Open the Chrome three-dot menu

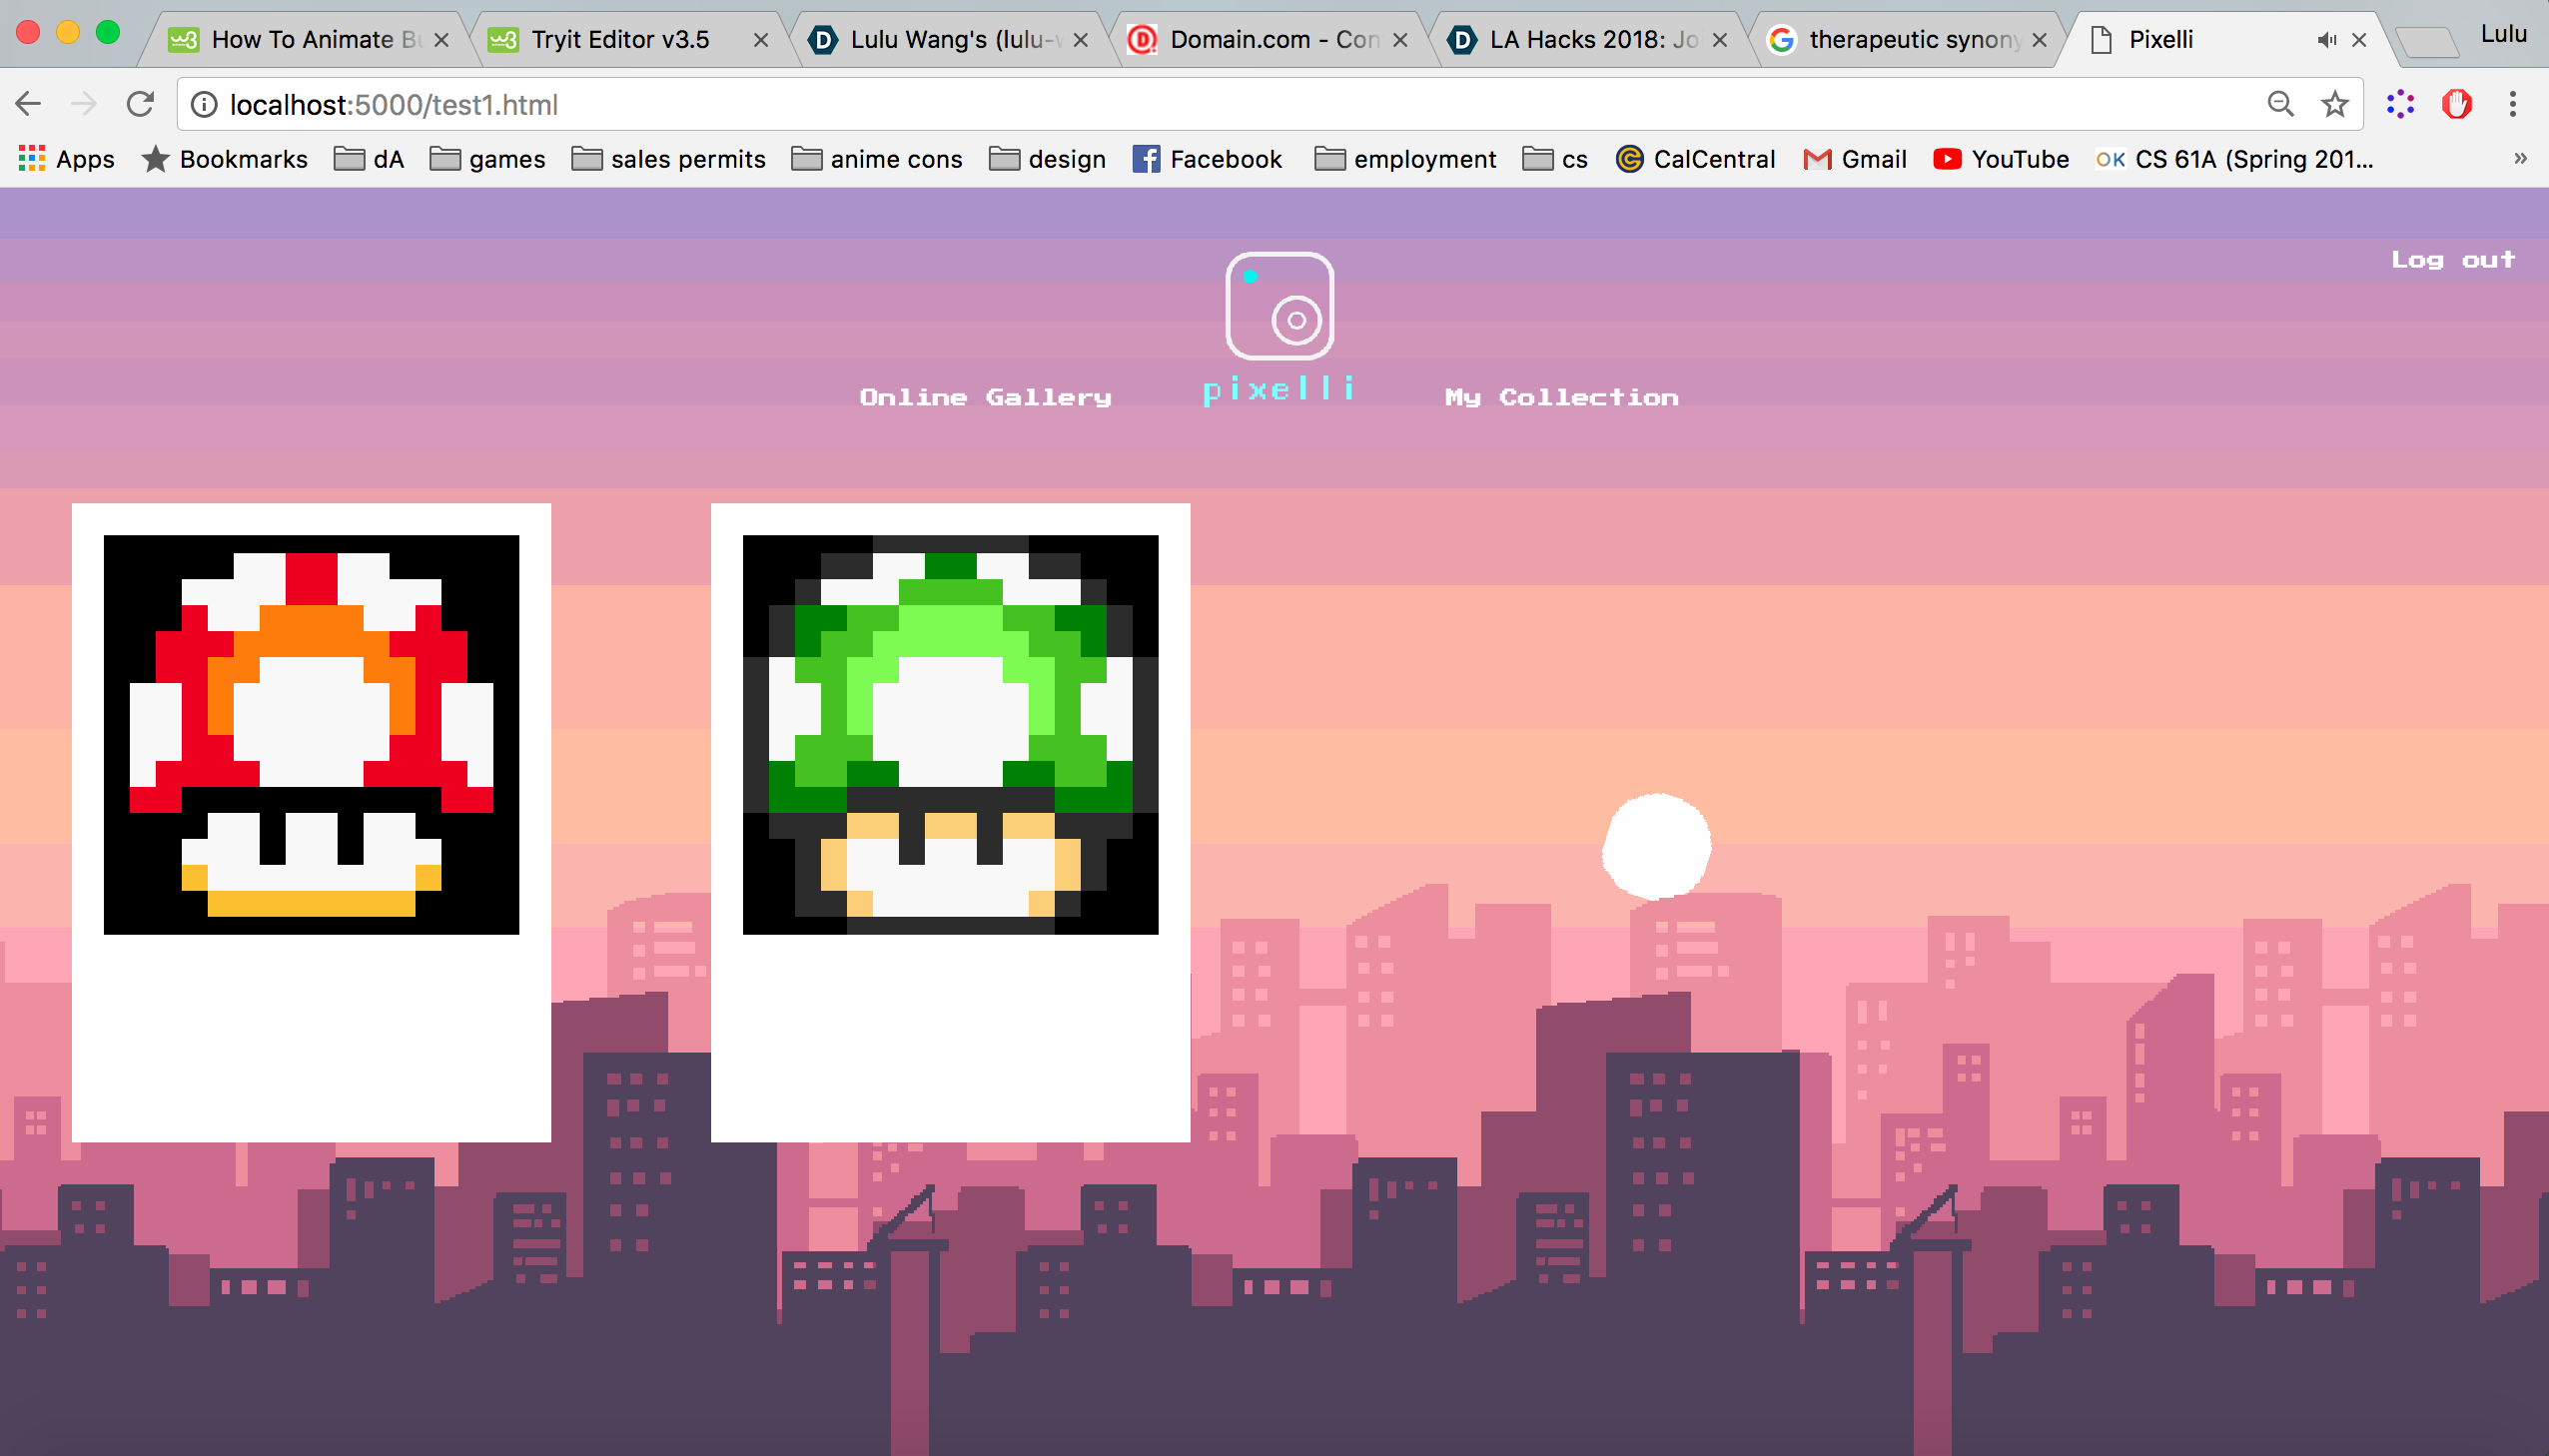(x=2512, y=104)
